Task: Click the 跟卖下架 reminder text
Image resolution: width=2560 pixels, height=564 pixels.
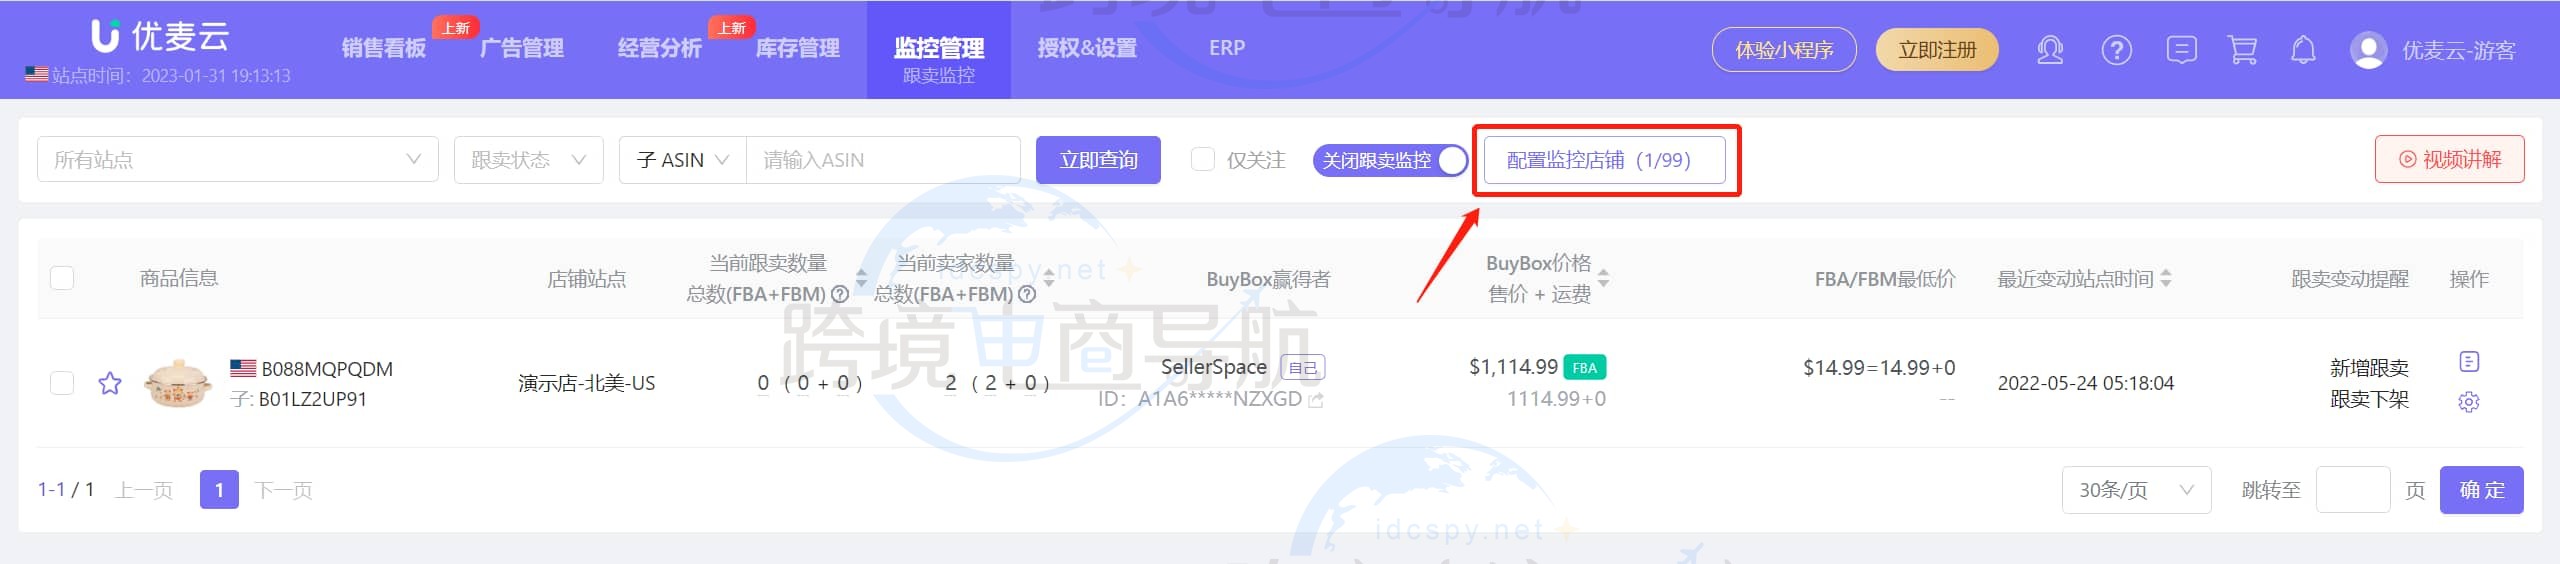Action: pyautogui.click(x=2369, y=399)
